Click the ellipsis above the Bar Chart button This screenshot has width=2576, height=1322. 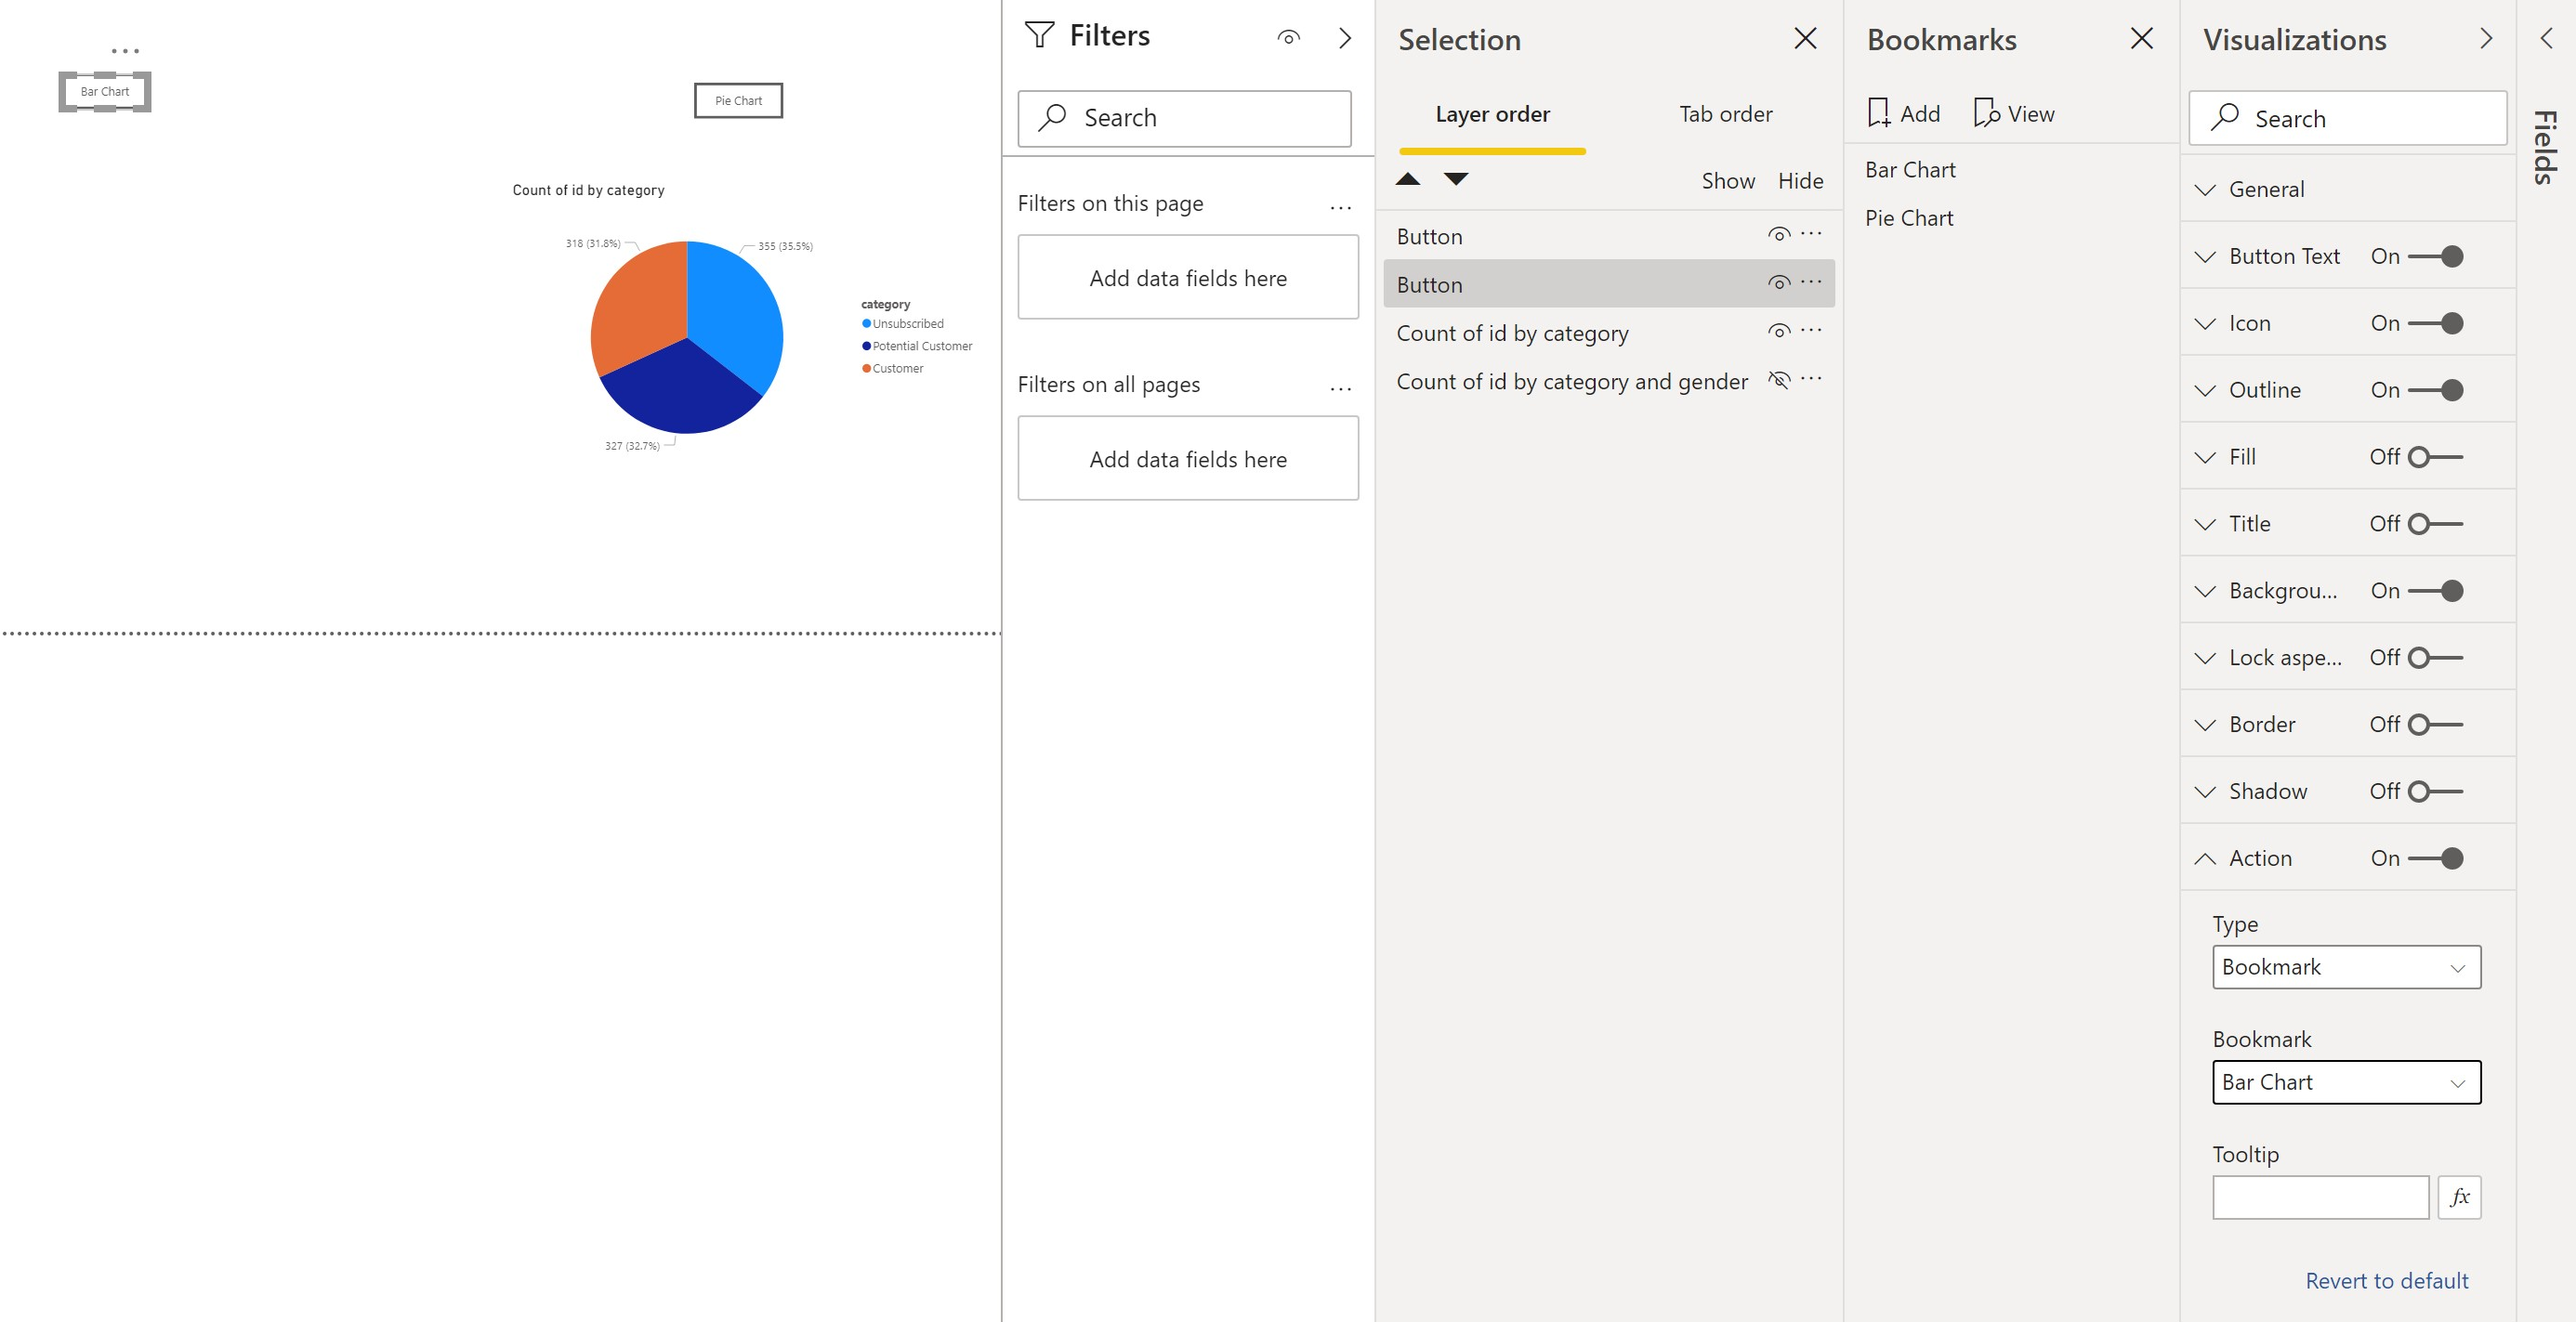[125, 50]
